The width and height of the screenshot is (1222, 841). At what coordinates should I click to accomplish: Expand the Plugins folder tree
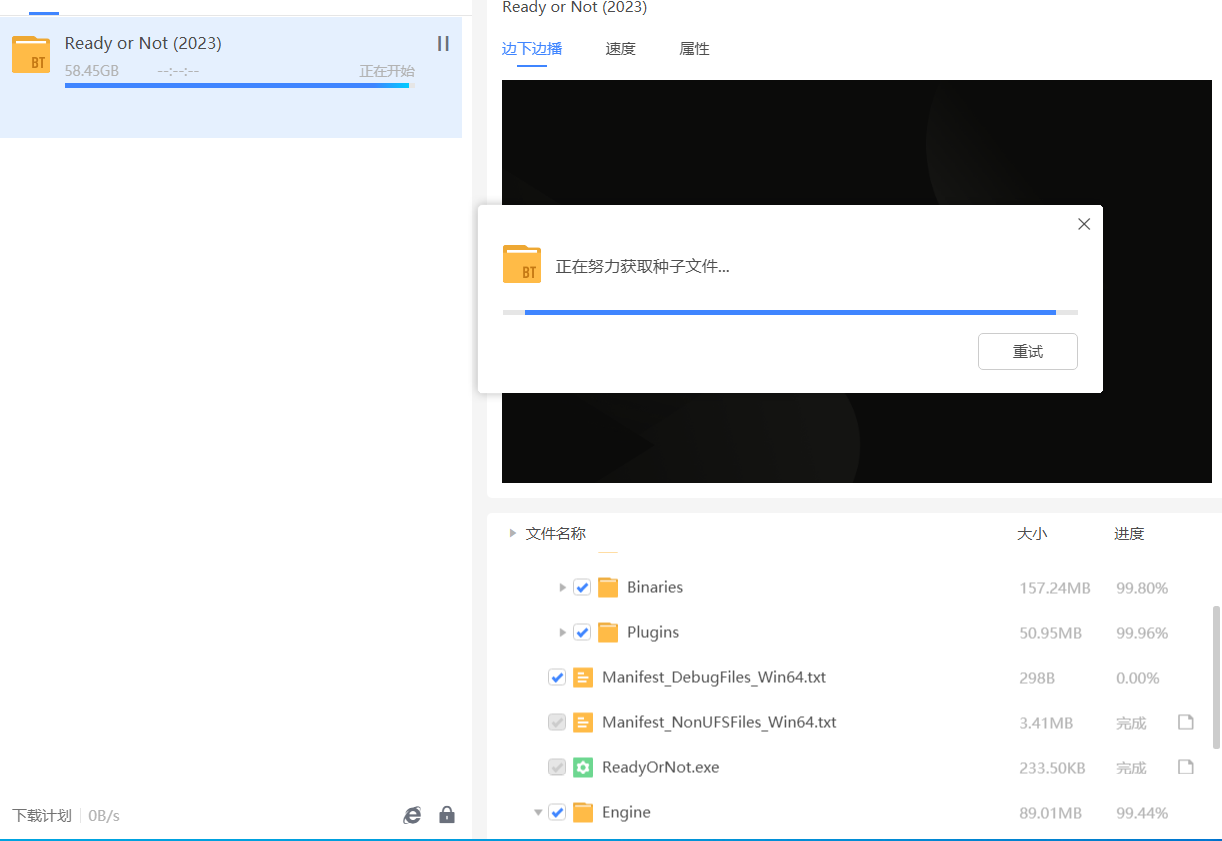[562, 632]
